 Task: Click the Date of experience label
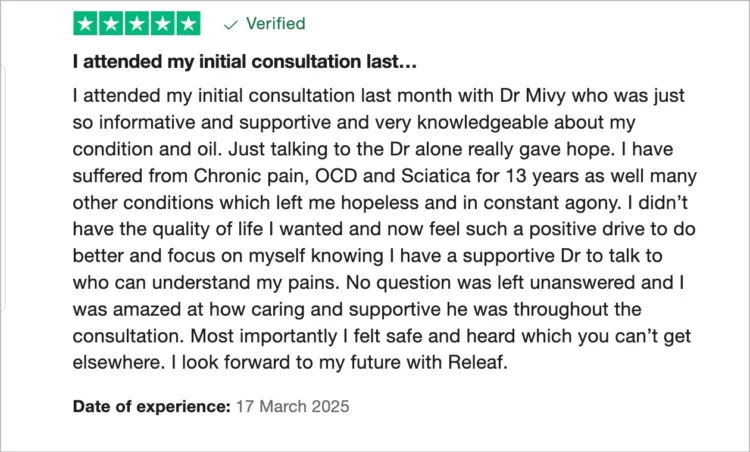[152, 407]
